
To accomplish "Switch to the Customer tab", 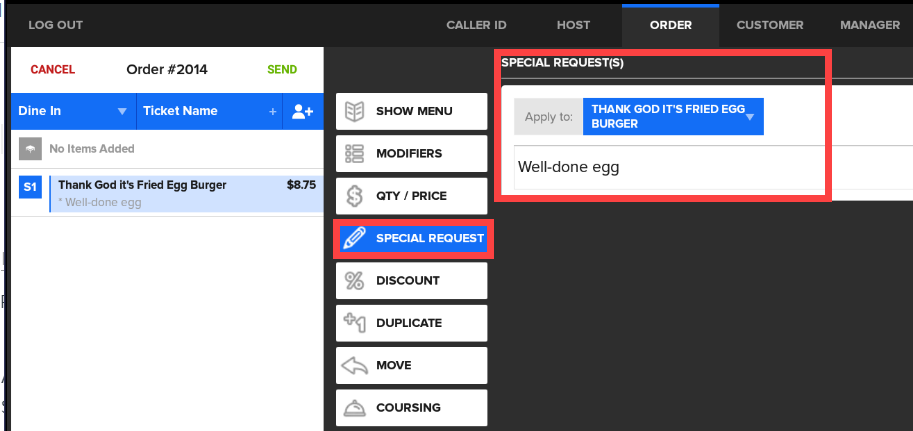I will (x=770, y=25).
